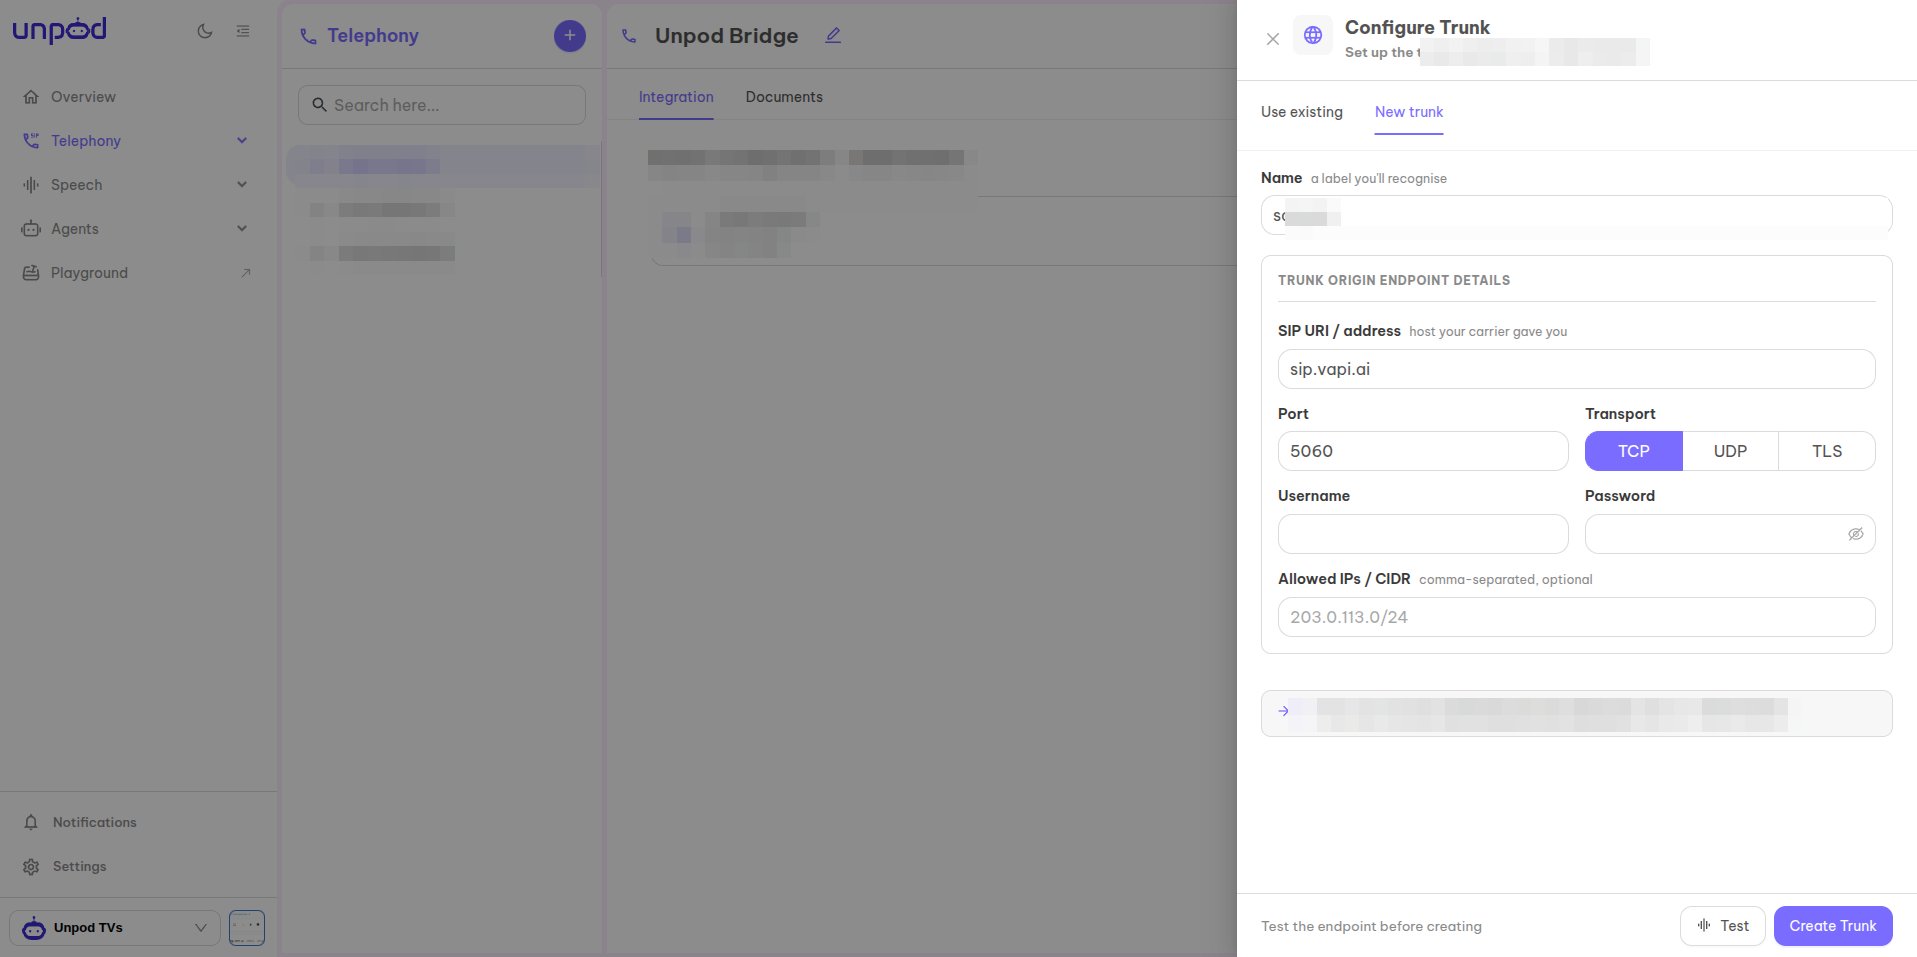Click TRUNK ORIGIN ENDPOINT DETAILS label
This screenshot has height=957, width=1917.
(1394, 280)
